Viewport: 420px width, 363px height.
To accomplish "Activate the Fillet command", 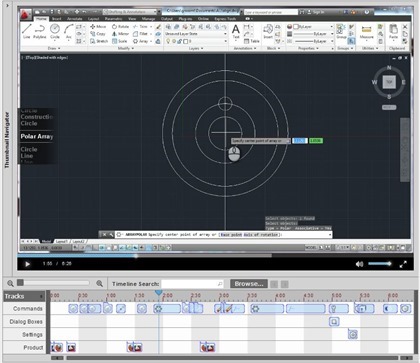I will point(140,34).
